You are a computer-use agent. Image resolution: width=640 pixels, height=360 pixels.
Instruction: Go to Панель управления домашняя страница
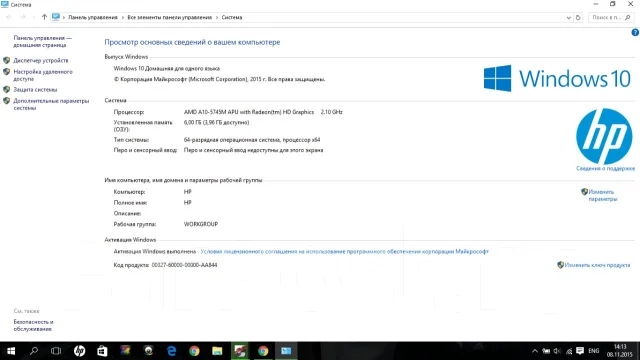pos(42,41)
